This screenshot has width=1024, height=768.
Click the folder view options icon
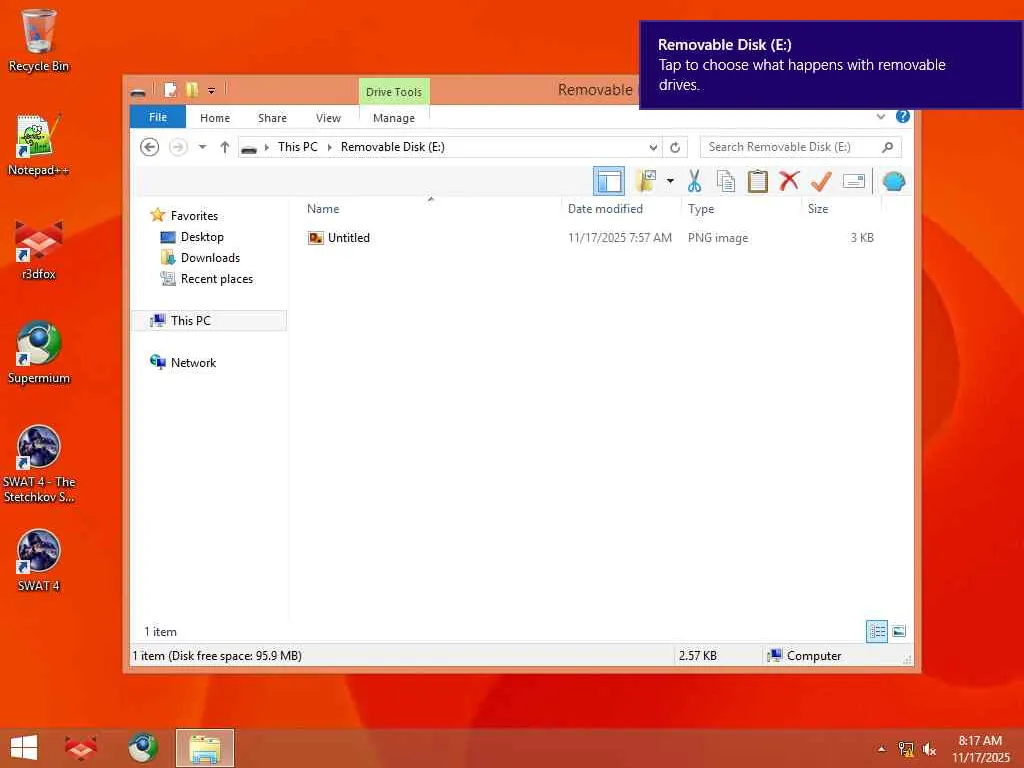[646, 181]
